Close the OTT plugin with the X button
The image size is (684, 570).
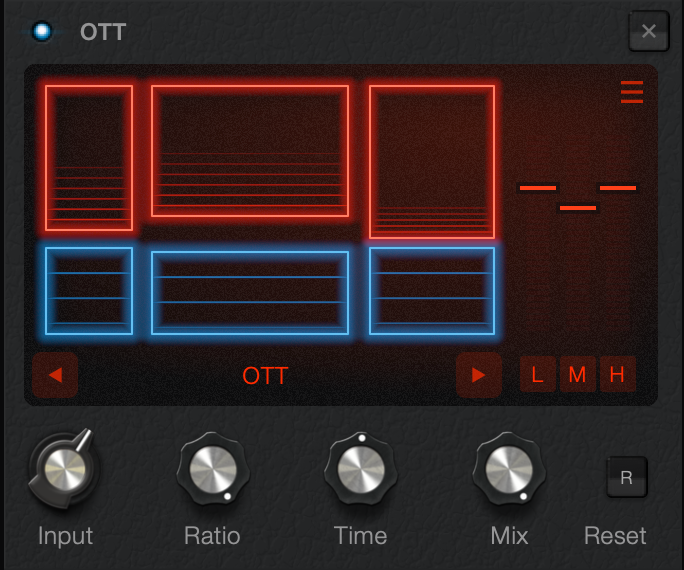(649, 31)
